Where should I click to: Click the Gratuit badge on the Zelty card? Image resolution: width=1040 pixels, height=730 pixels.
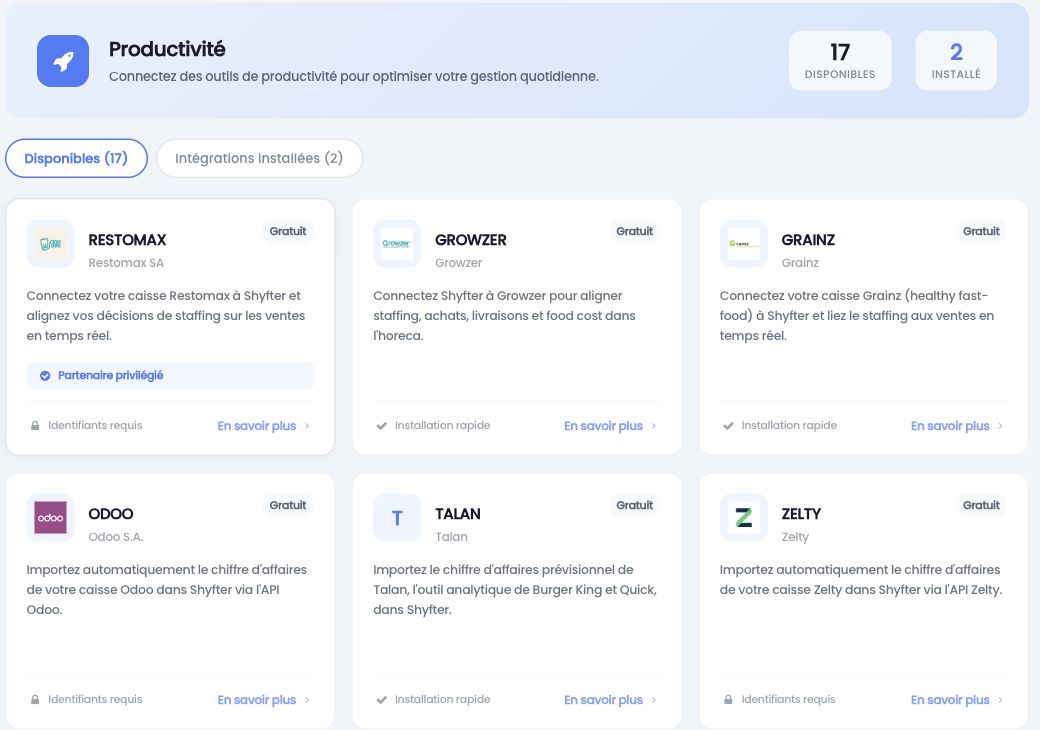coord(982,505)
